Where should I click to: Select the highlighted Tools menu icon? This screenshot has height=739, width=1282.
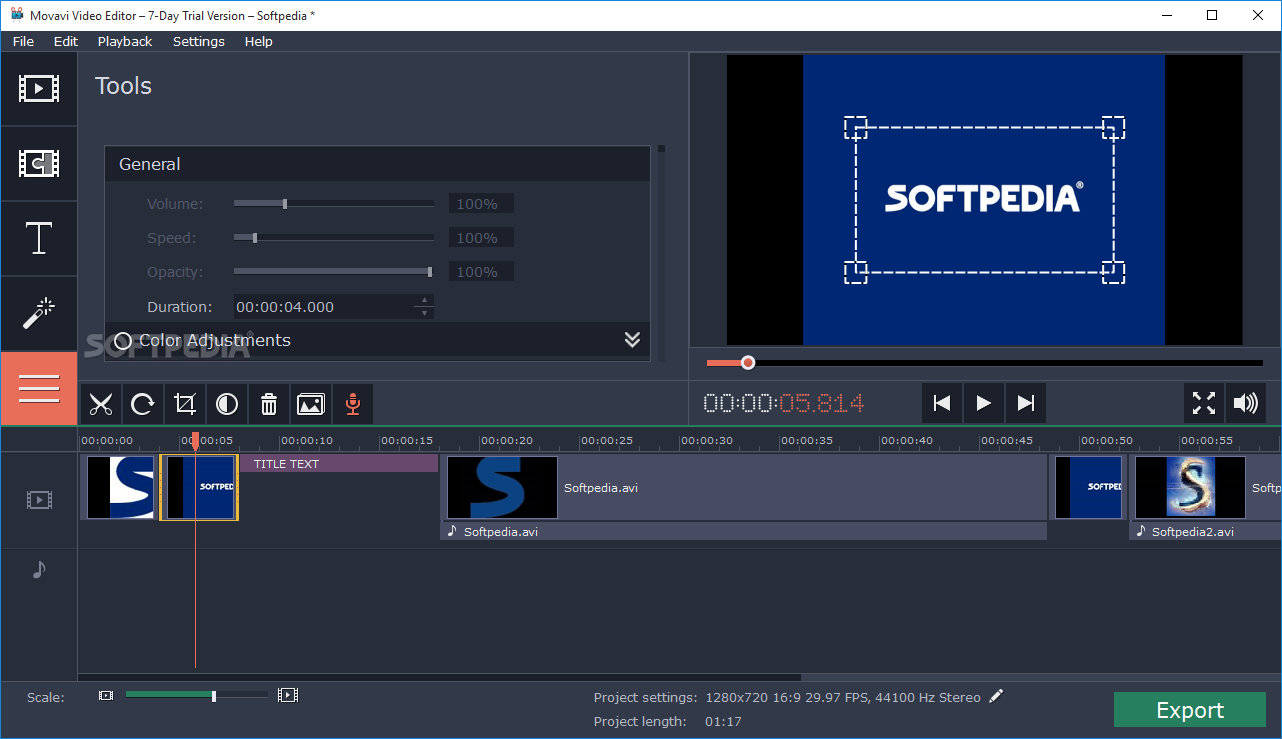coord(39,389)
